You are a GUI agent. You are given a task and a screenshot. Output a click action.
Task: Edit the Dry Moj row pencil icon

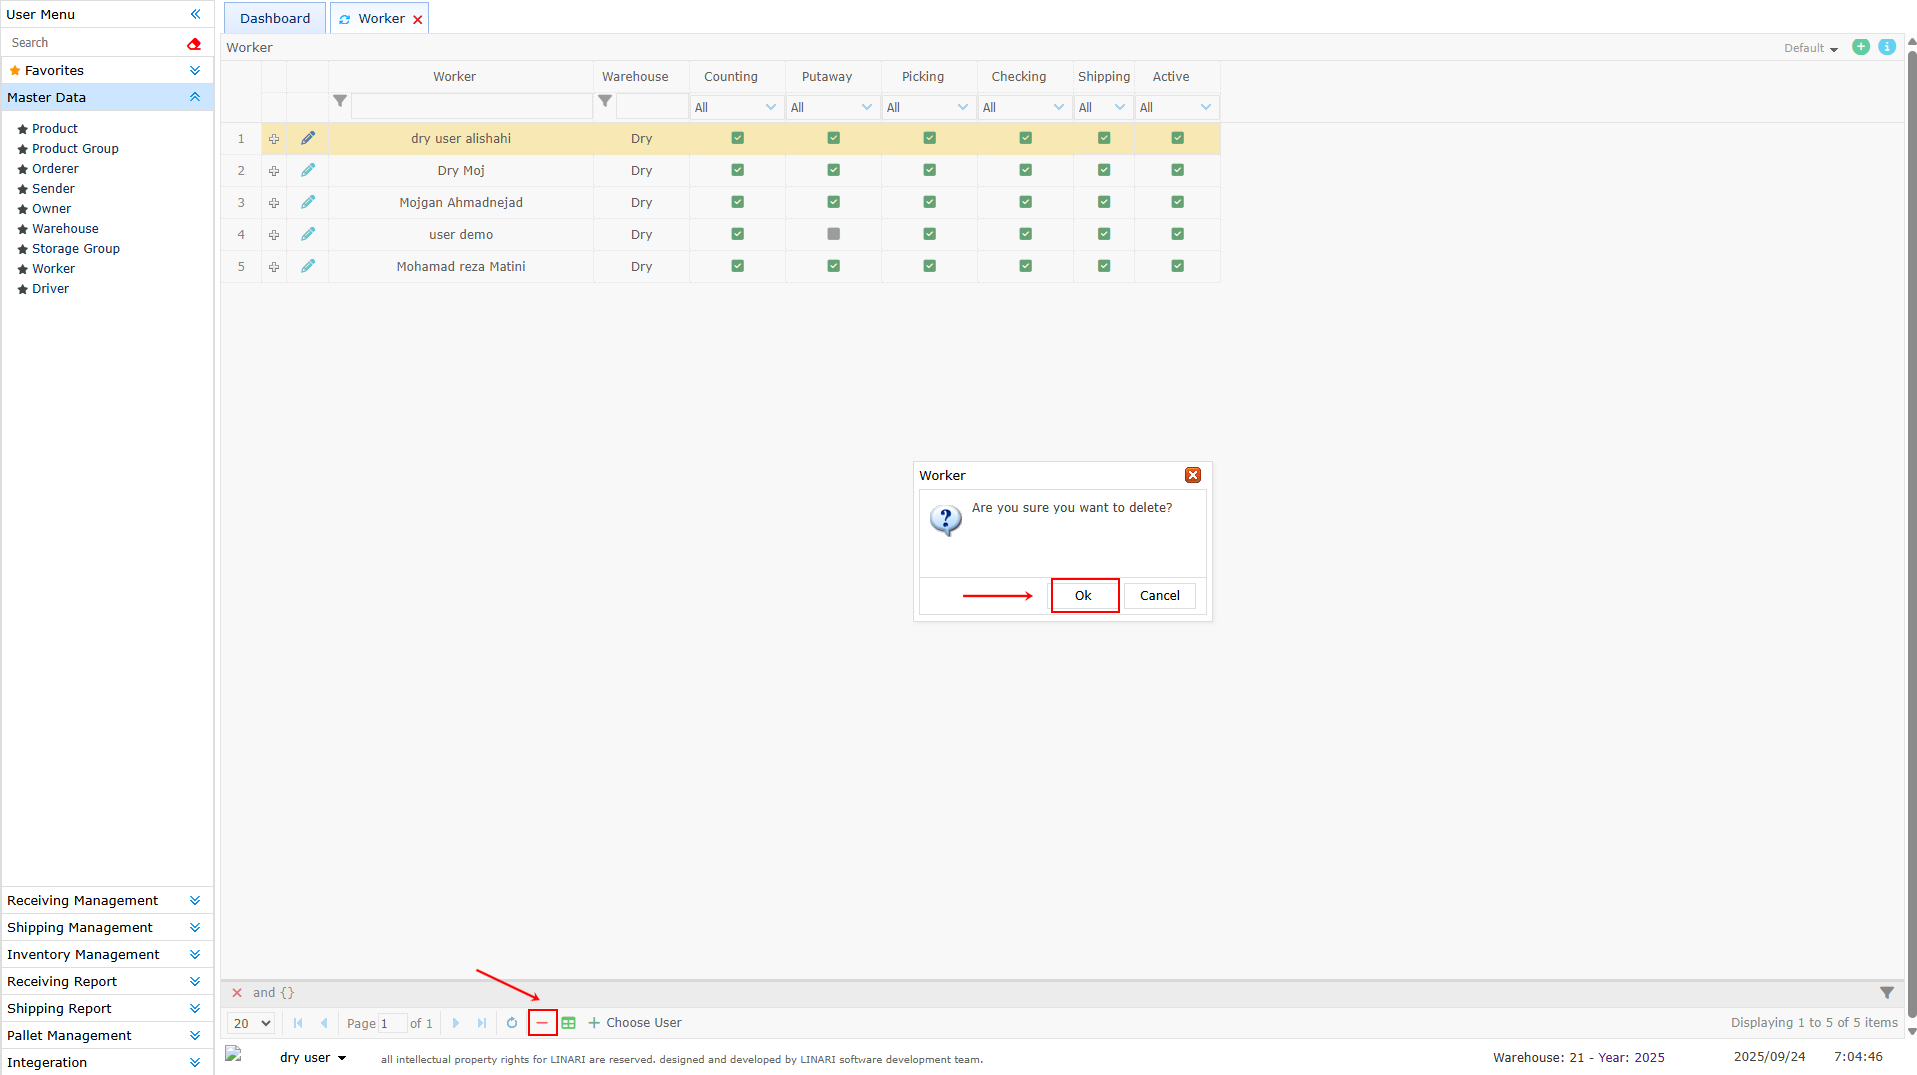[x=308, y=170]
